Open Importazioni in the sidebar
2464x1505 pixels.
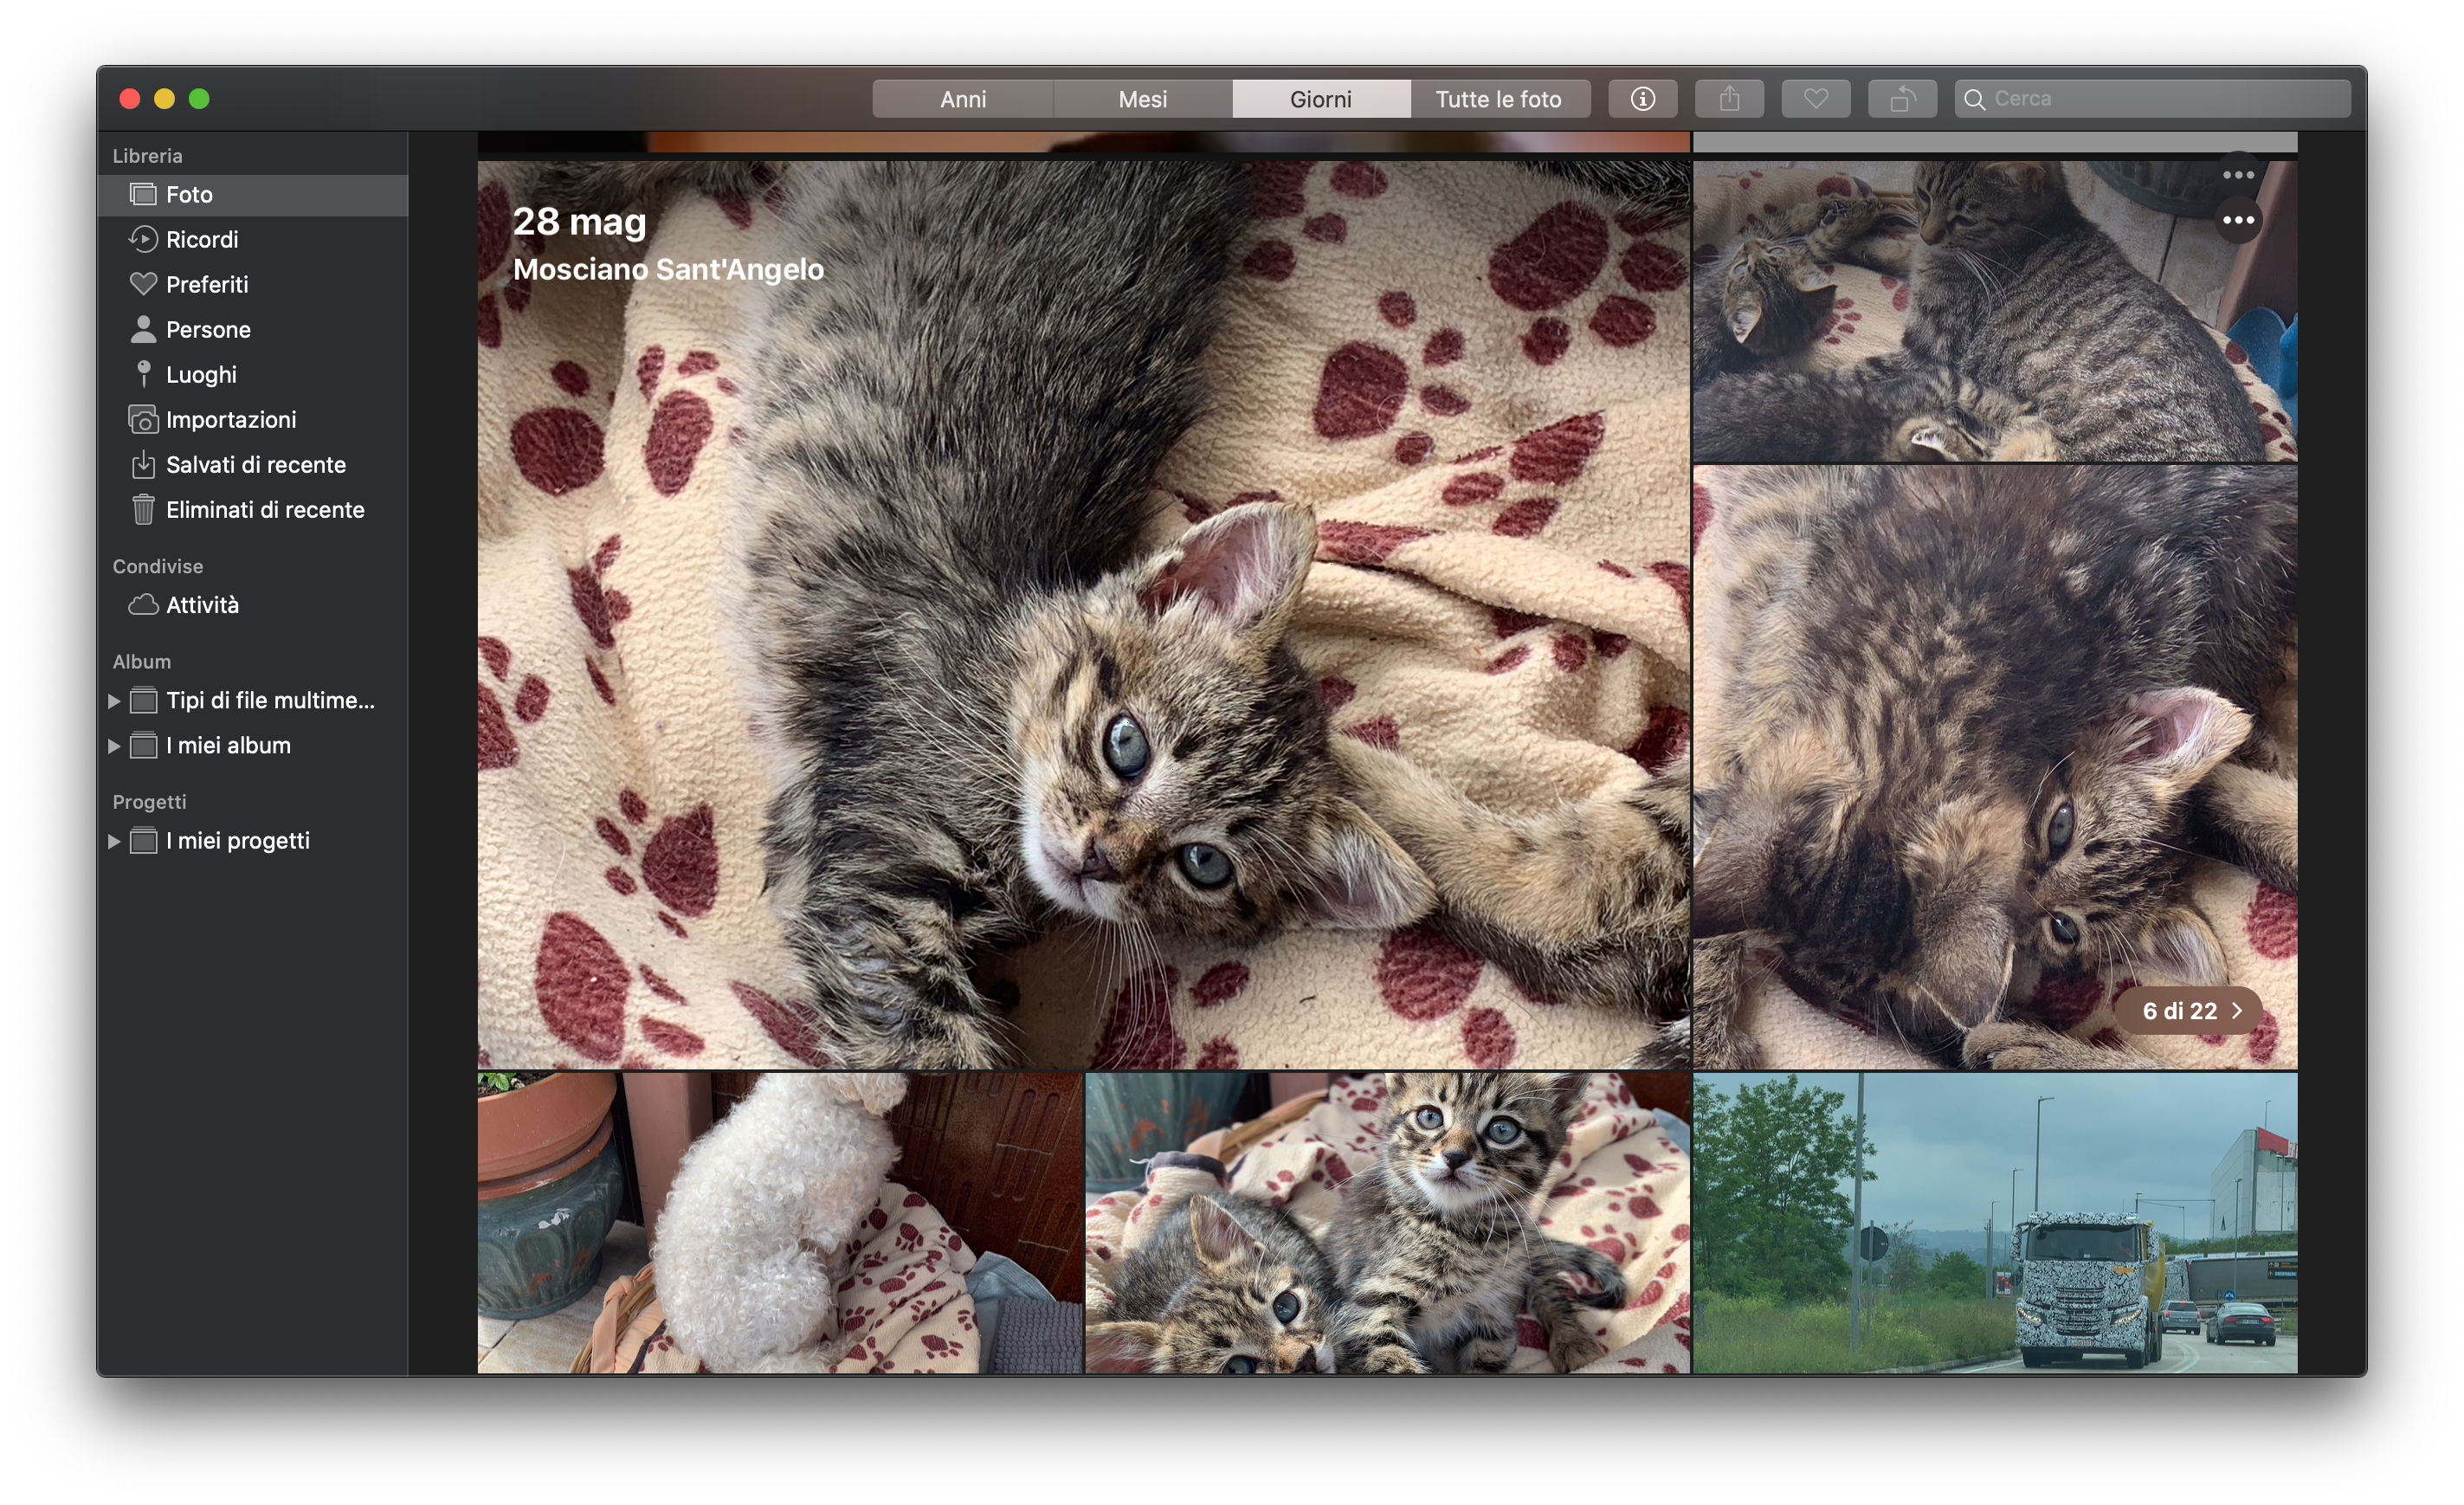coord(253,419)
